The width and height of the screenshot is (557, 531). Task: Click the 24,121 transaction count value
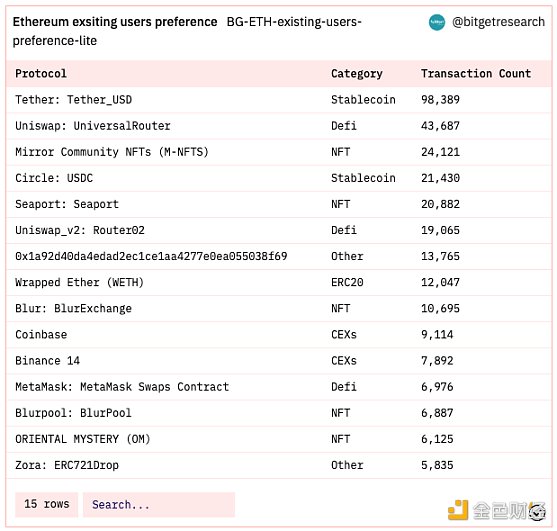(440, 152)
